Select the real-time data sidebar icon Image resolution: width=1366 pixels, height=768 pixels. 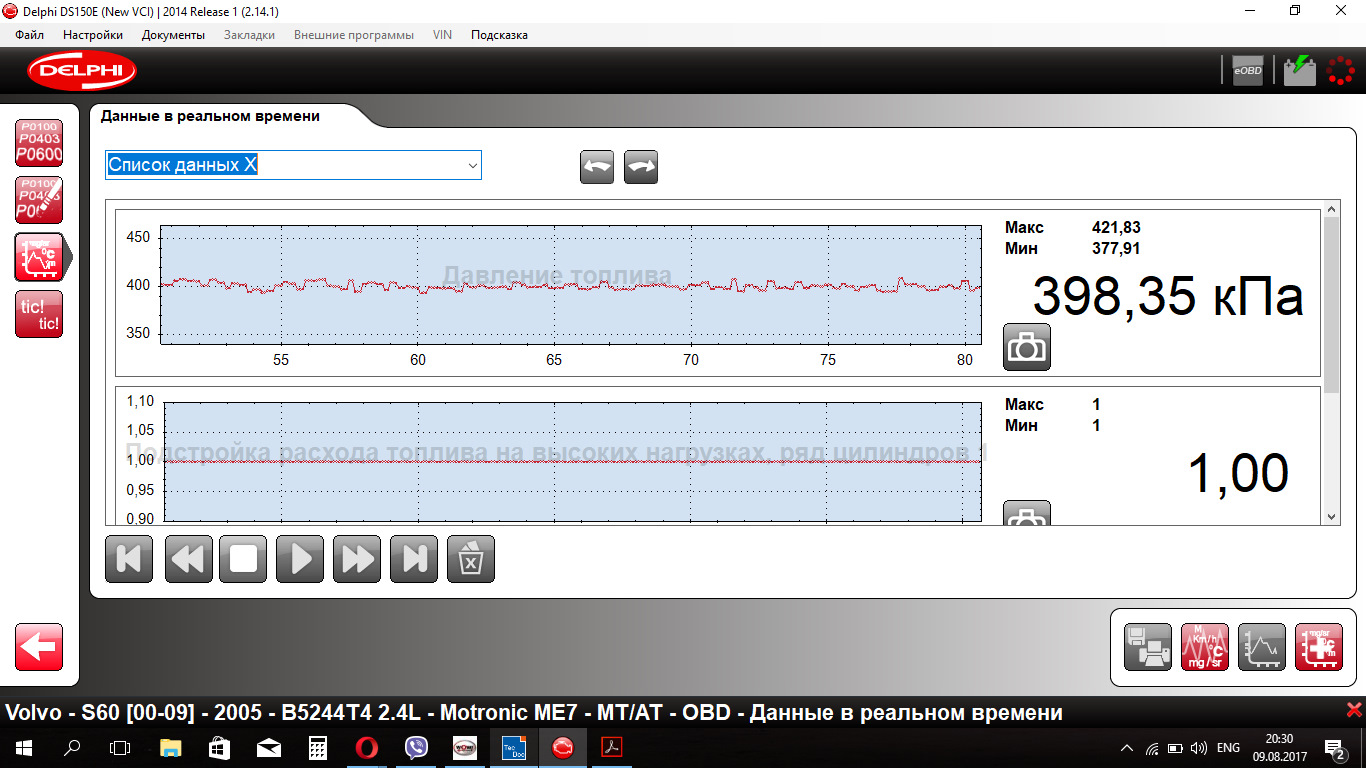tap(39, 257)
